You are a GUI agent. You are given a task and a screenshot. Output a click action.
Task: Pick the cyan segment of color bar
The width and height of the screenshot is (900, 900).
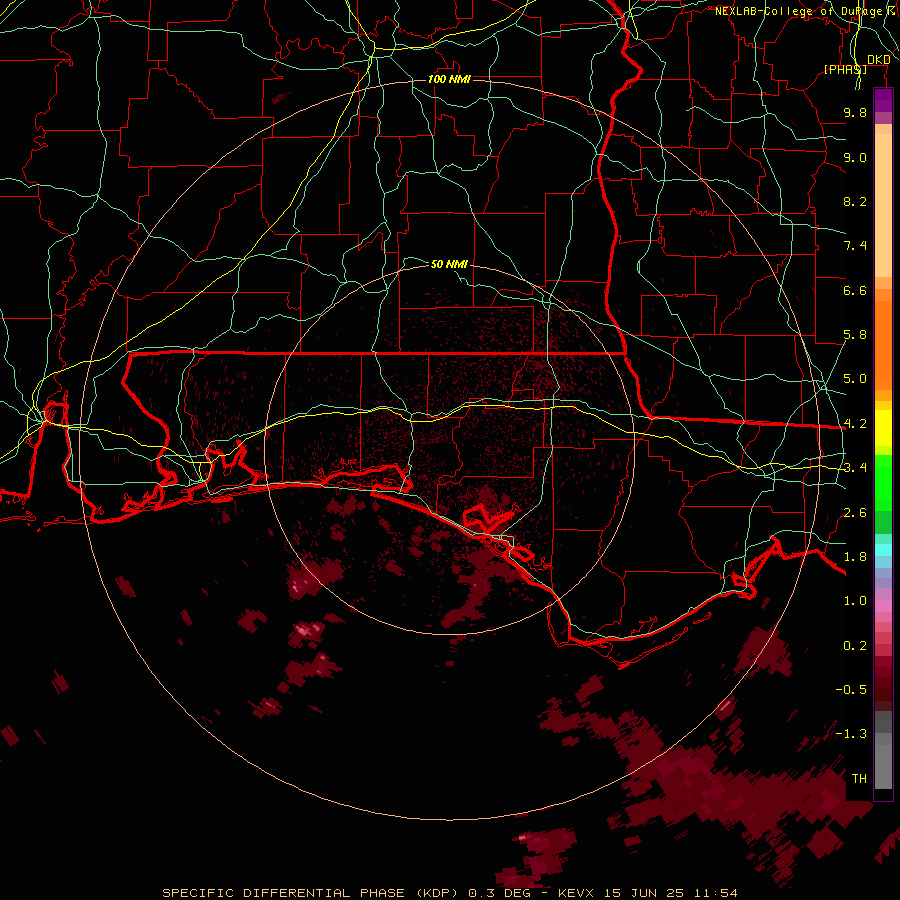[x=883, y=550]
